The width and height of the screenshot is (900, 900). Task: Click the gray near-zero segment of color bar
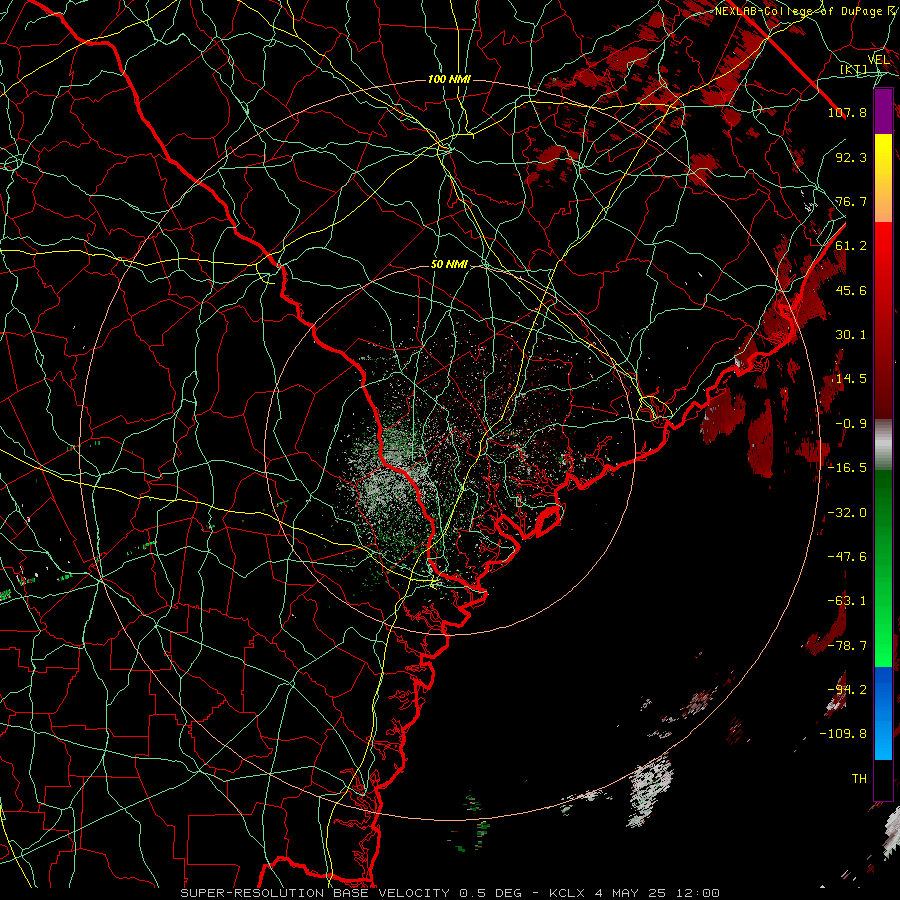click(x=883, y=445)
